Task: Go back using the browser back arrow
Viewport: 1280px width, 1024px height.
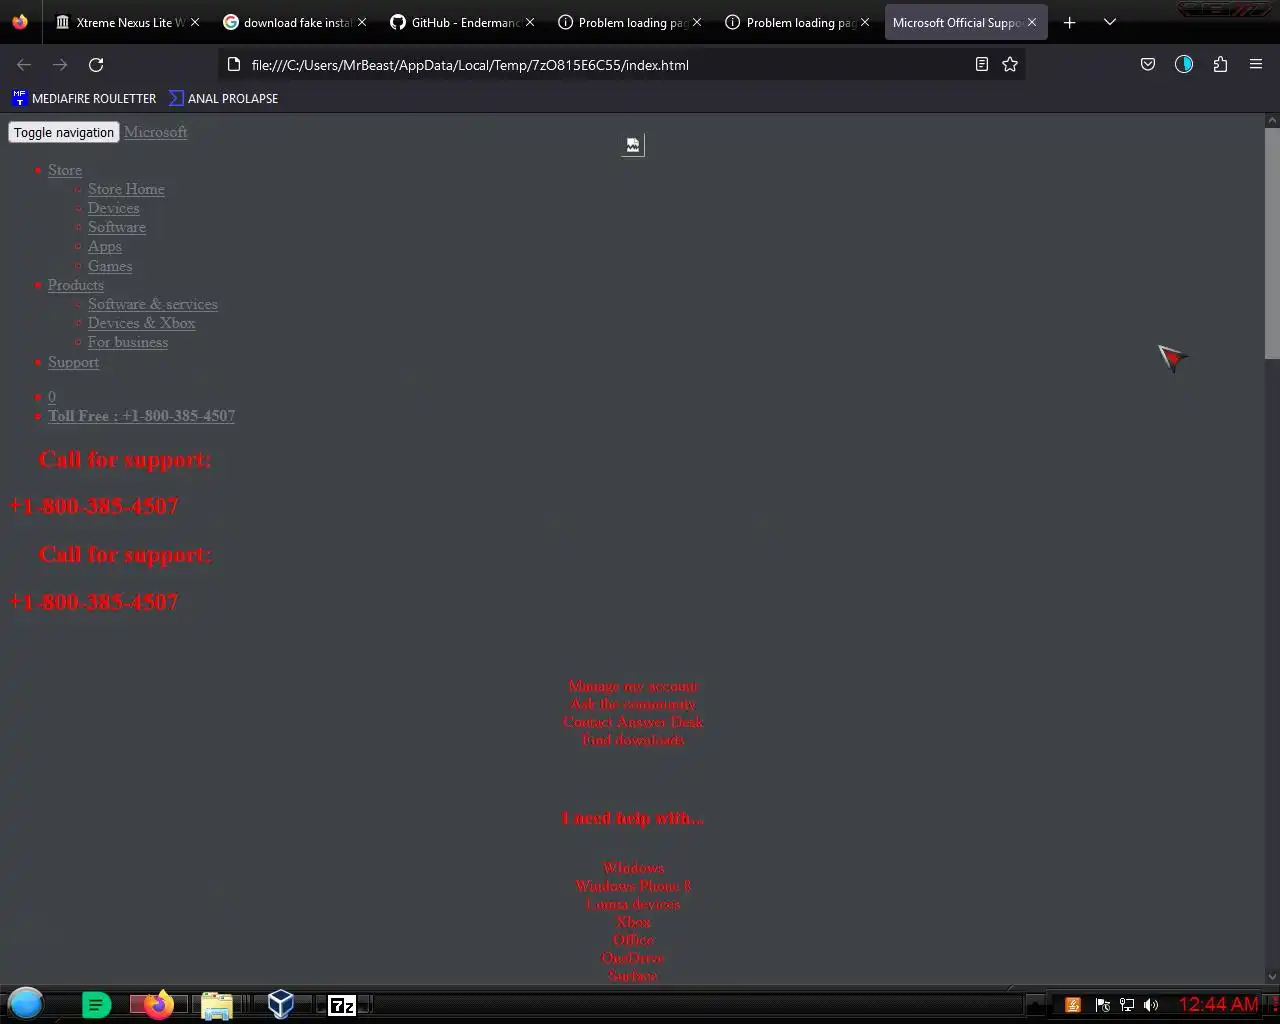Action: click(24, 65)
